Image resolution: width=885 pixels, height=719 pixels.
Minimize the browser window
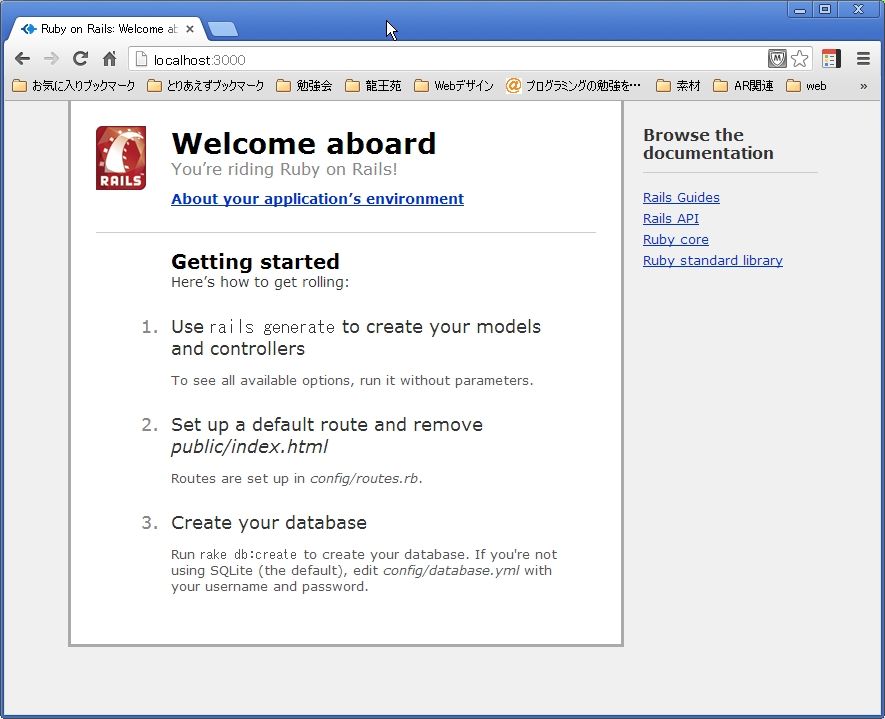[800, 10]
